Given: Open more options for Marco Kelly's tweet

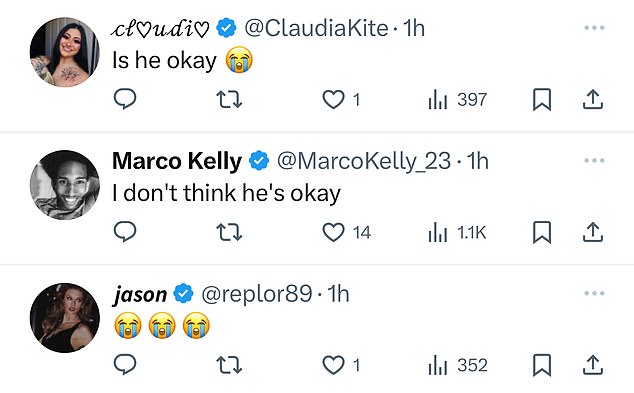Looking at the screenshot, I should [594, 161].
